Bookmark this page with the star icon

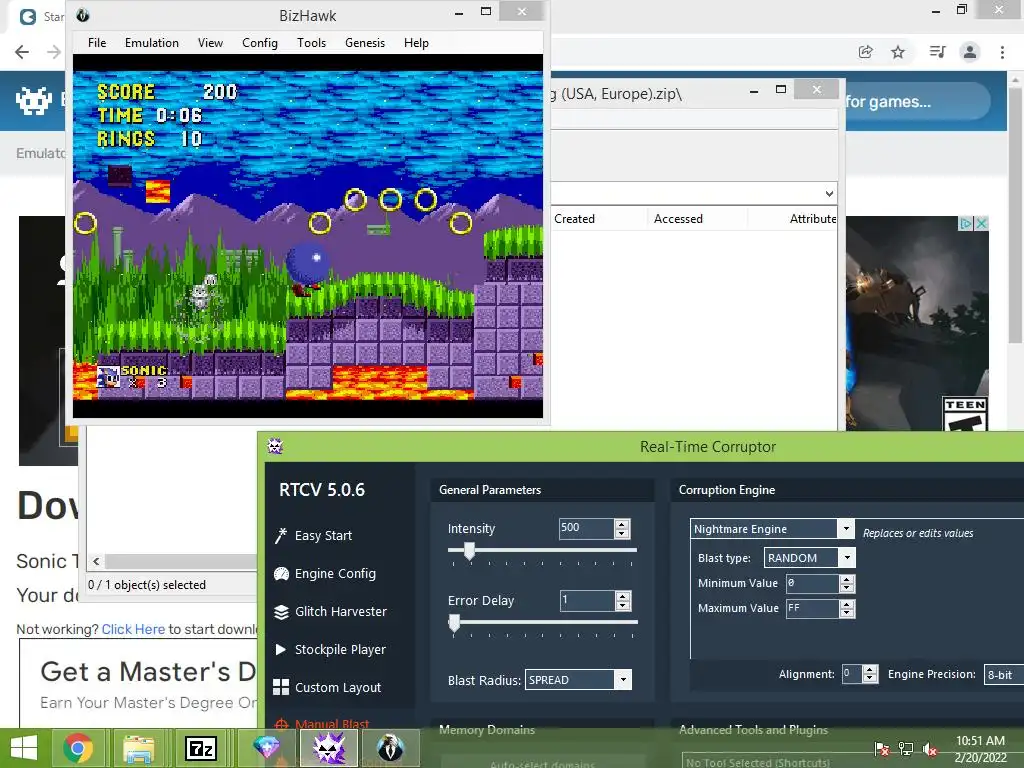[898, 52]
